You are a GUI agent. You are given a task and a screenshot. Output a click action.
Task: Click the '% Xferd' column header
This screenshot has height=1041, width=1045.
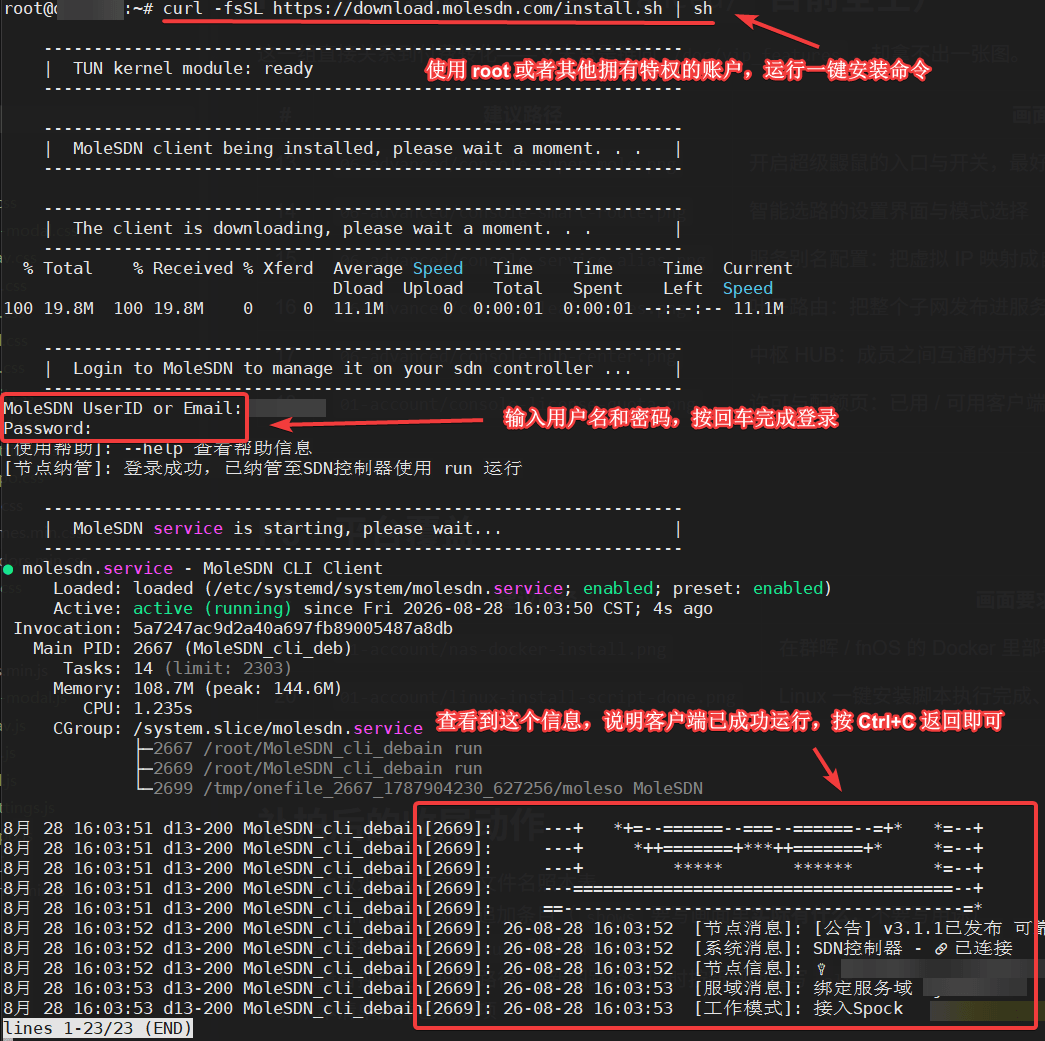(278, 269)
